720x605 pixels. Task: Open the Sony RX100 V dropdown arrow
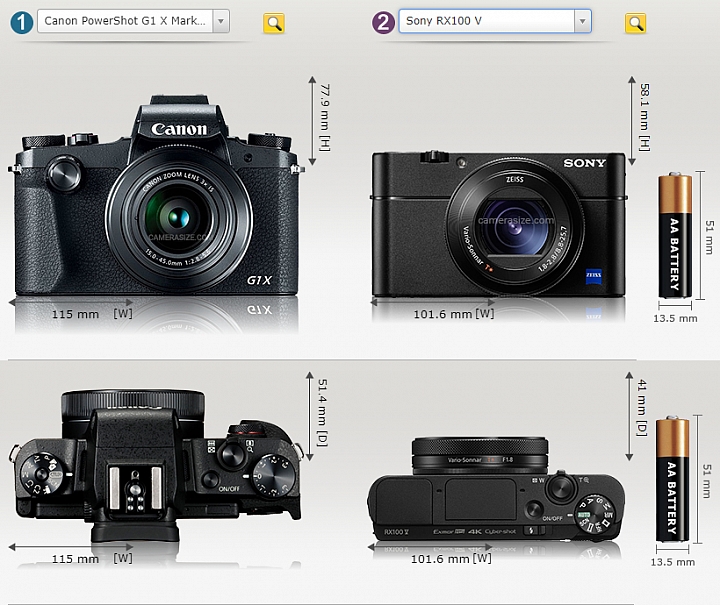(582, 21)
